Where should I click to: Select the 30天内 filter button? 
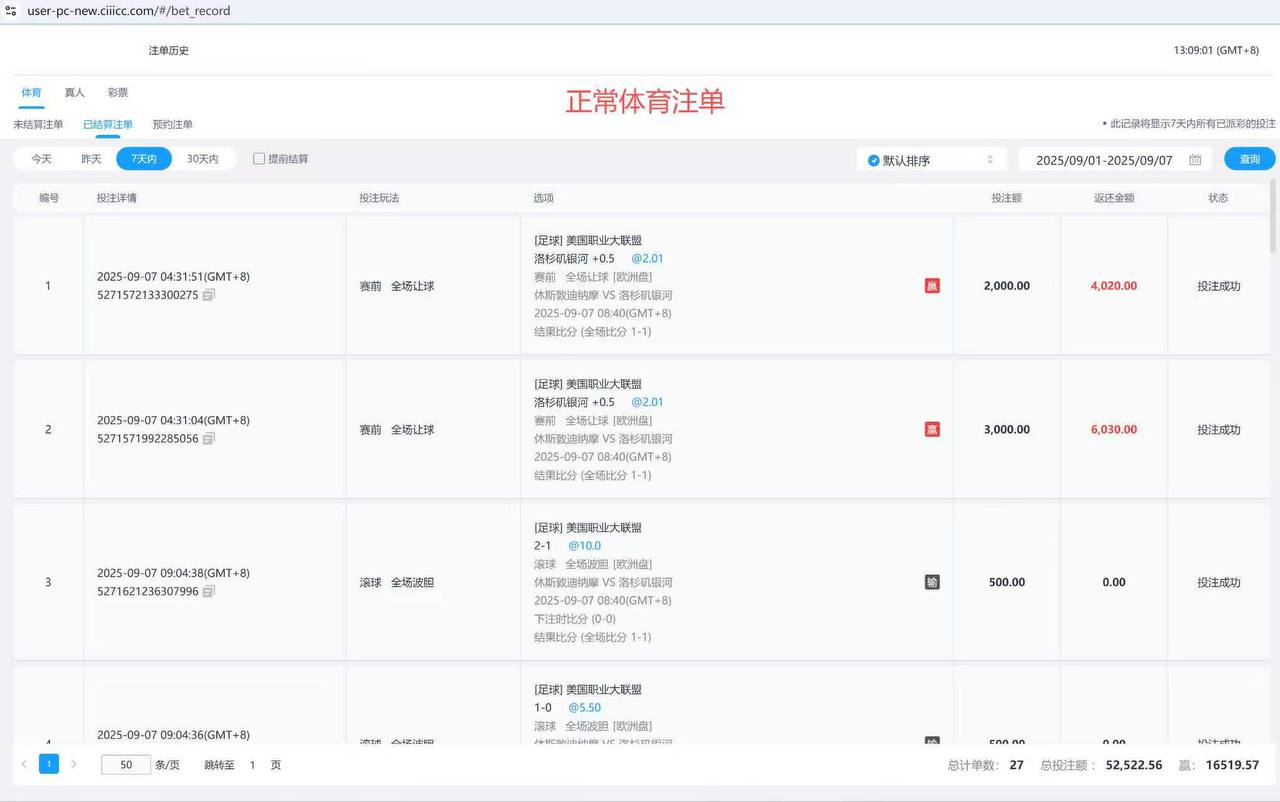(202, 158)
